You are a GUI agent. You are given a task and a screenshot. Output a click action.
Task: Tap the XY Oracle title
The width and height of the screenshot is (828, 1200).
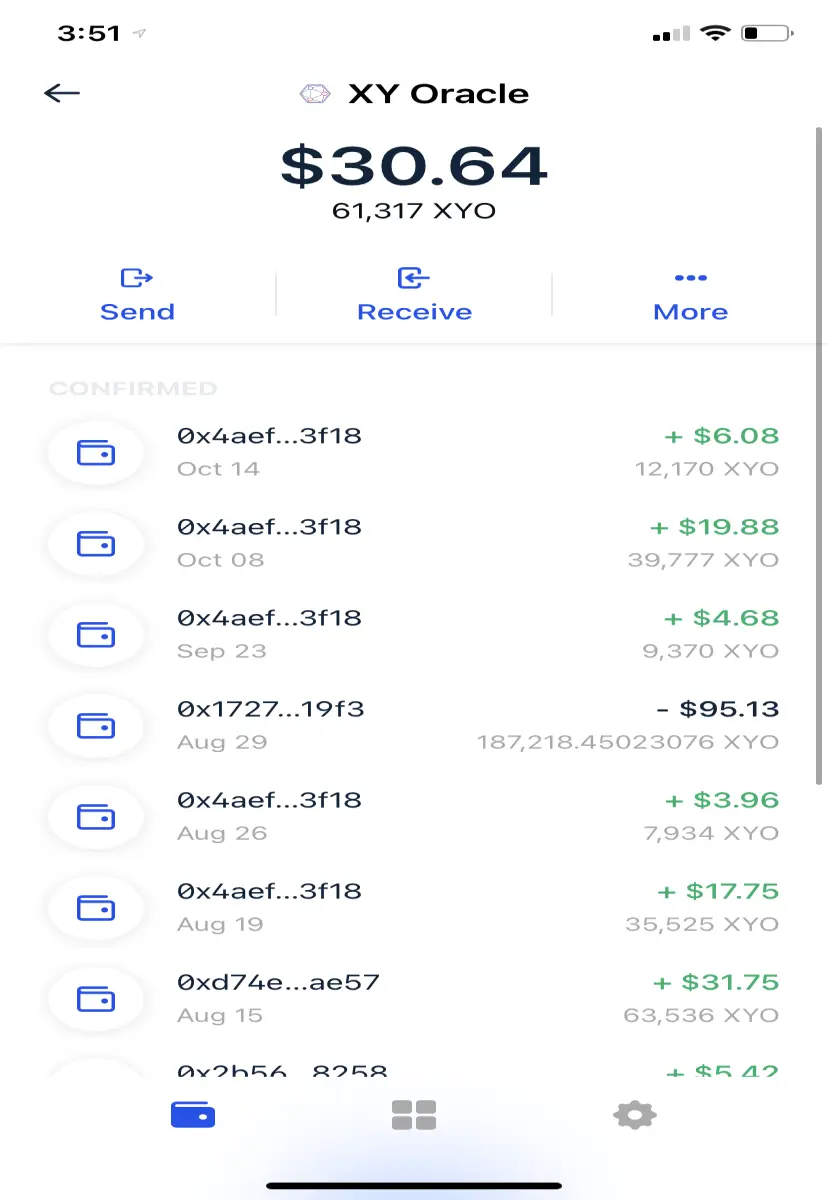(438, 94)
